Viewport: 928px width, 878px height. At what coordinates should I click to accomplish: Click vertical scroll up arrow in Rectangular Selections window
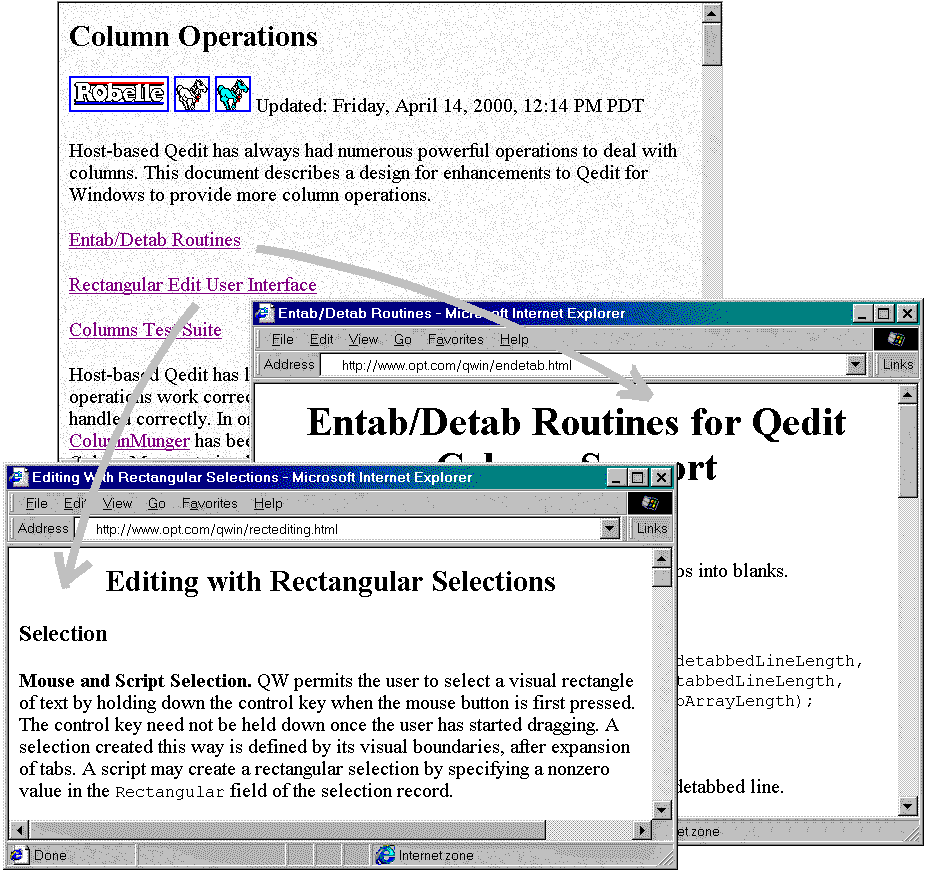pyautogui.click(x=662, y=558)
